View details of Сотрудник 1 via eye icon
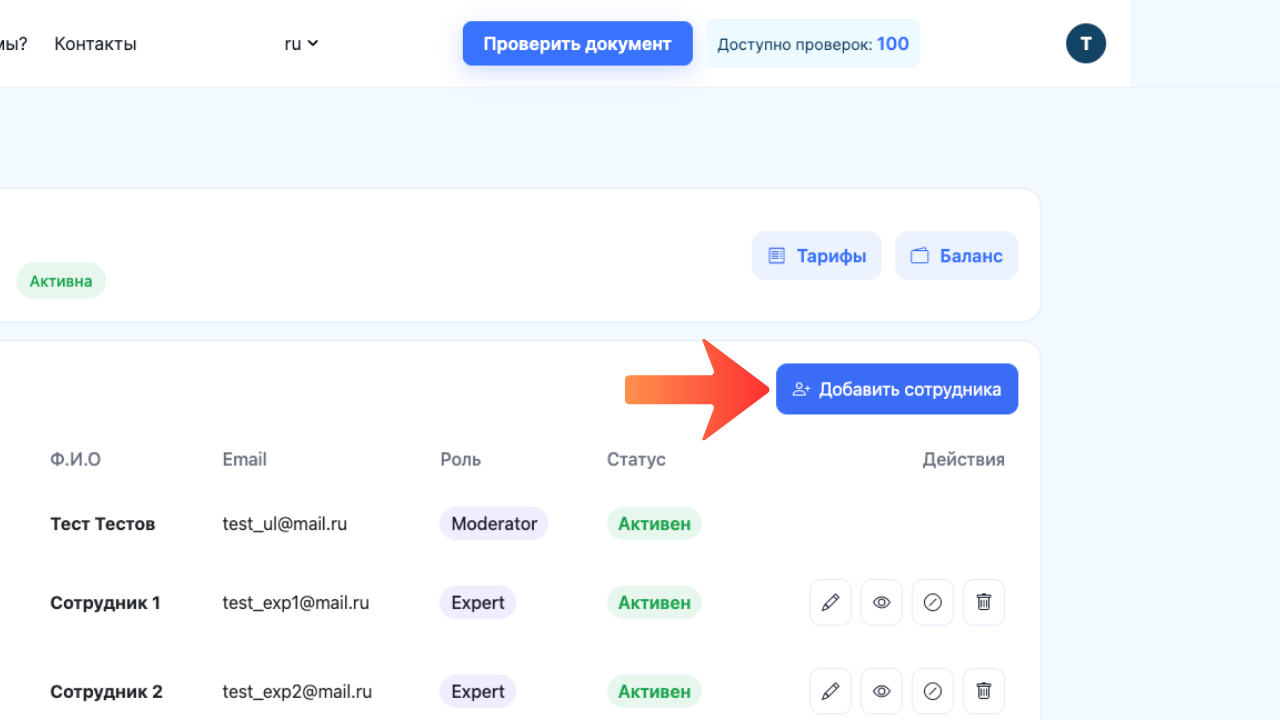The height and width of the screenshot is (720, 1280). coord(881,602)
